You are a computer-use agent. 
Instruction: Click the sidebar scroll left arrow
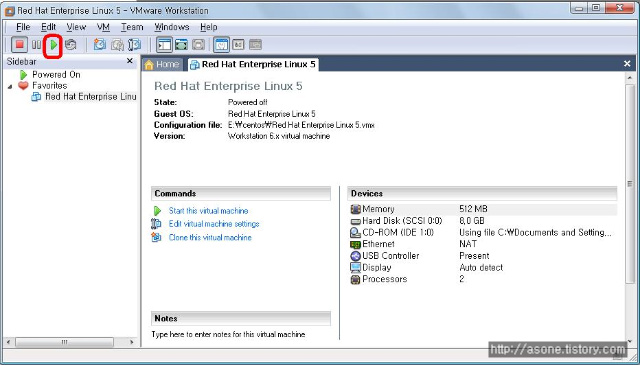(9, 342)
